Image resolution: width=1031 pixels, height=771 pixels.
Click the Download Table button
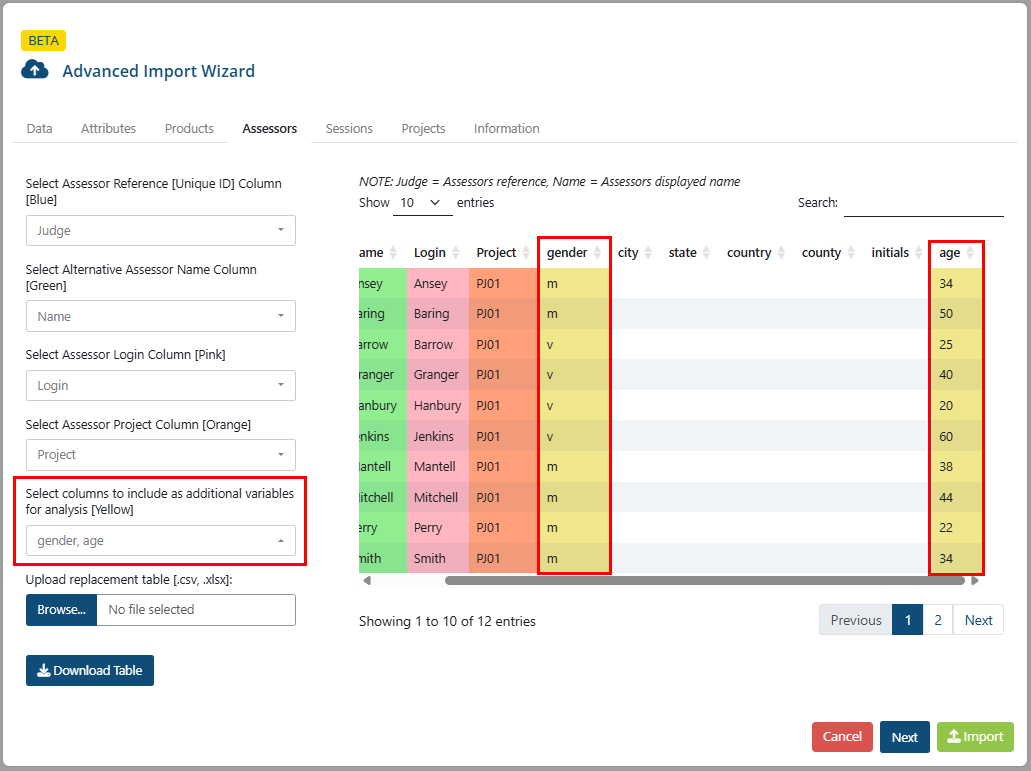tap(90, 670)
